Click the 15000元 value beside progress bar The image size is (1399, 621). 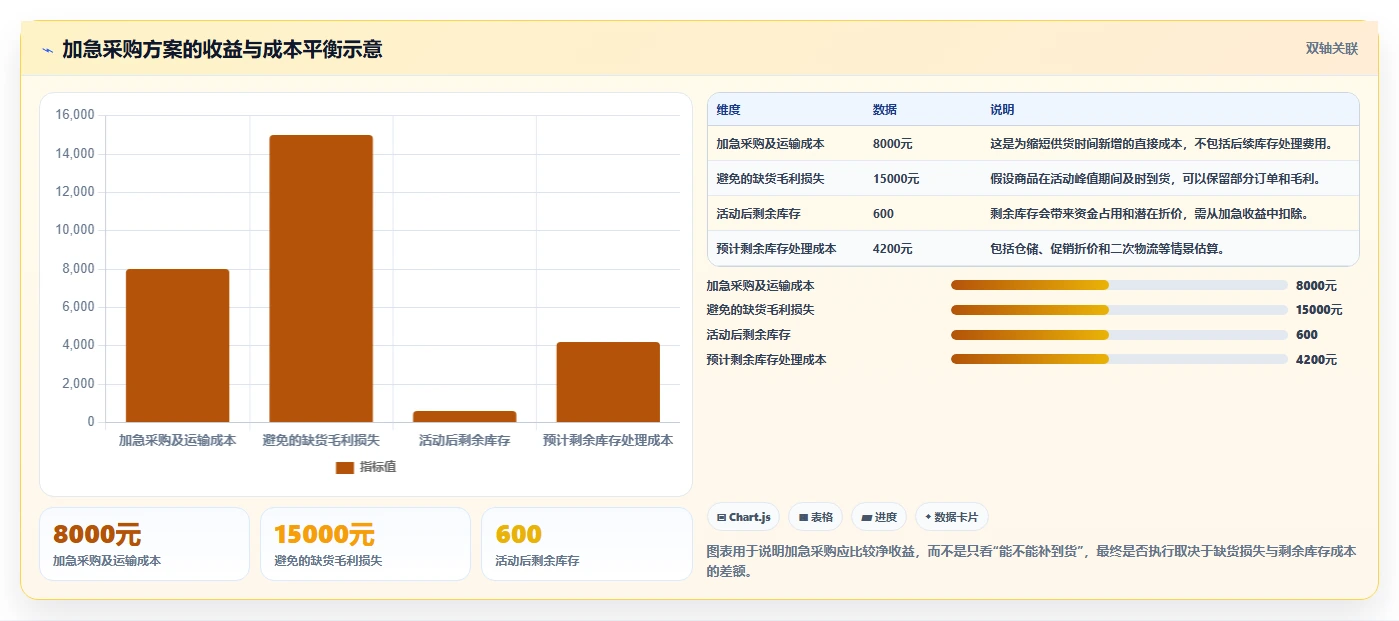1319,310
